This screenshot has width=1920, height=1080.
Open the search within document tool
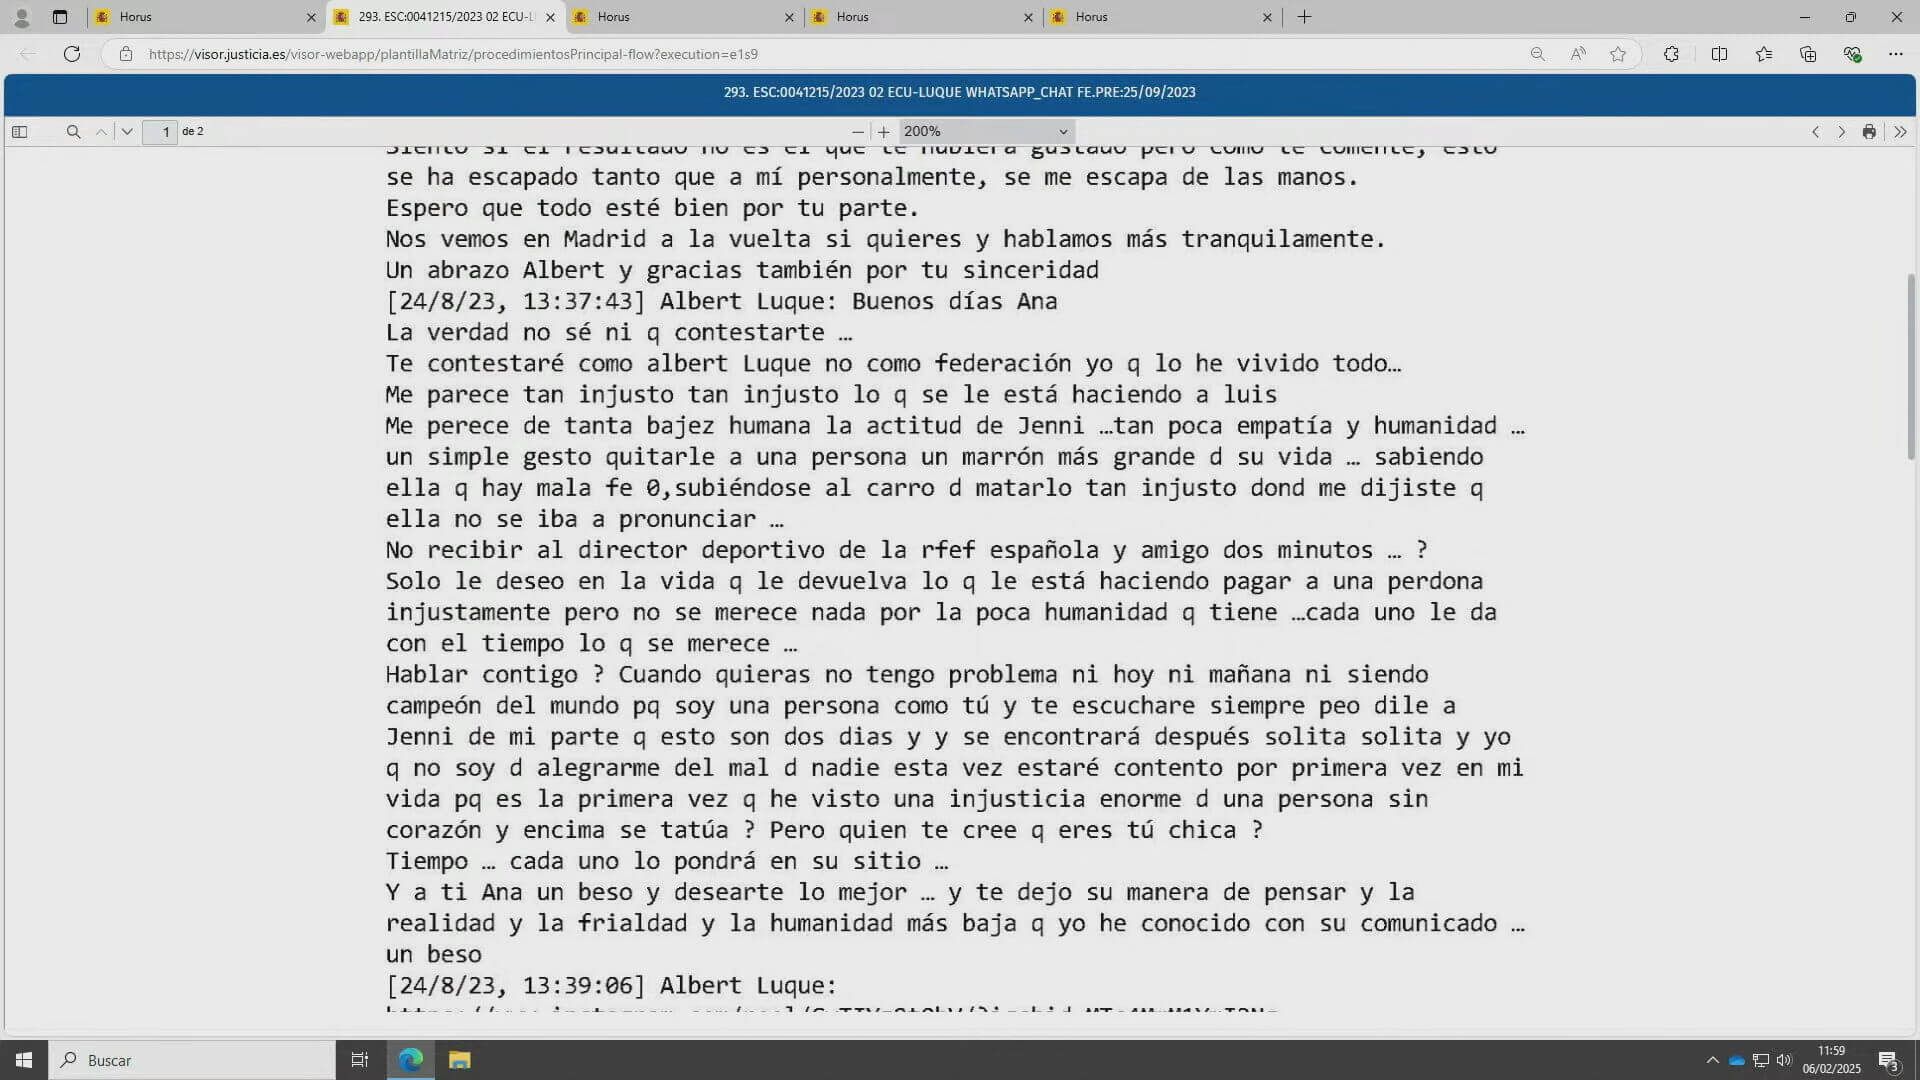(74, 131)
